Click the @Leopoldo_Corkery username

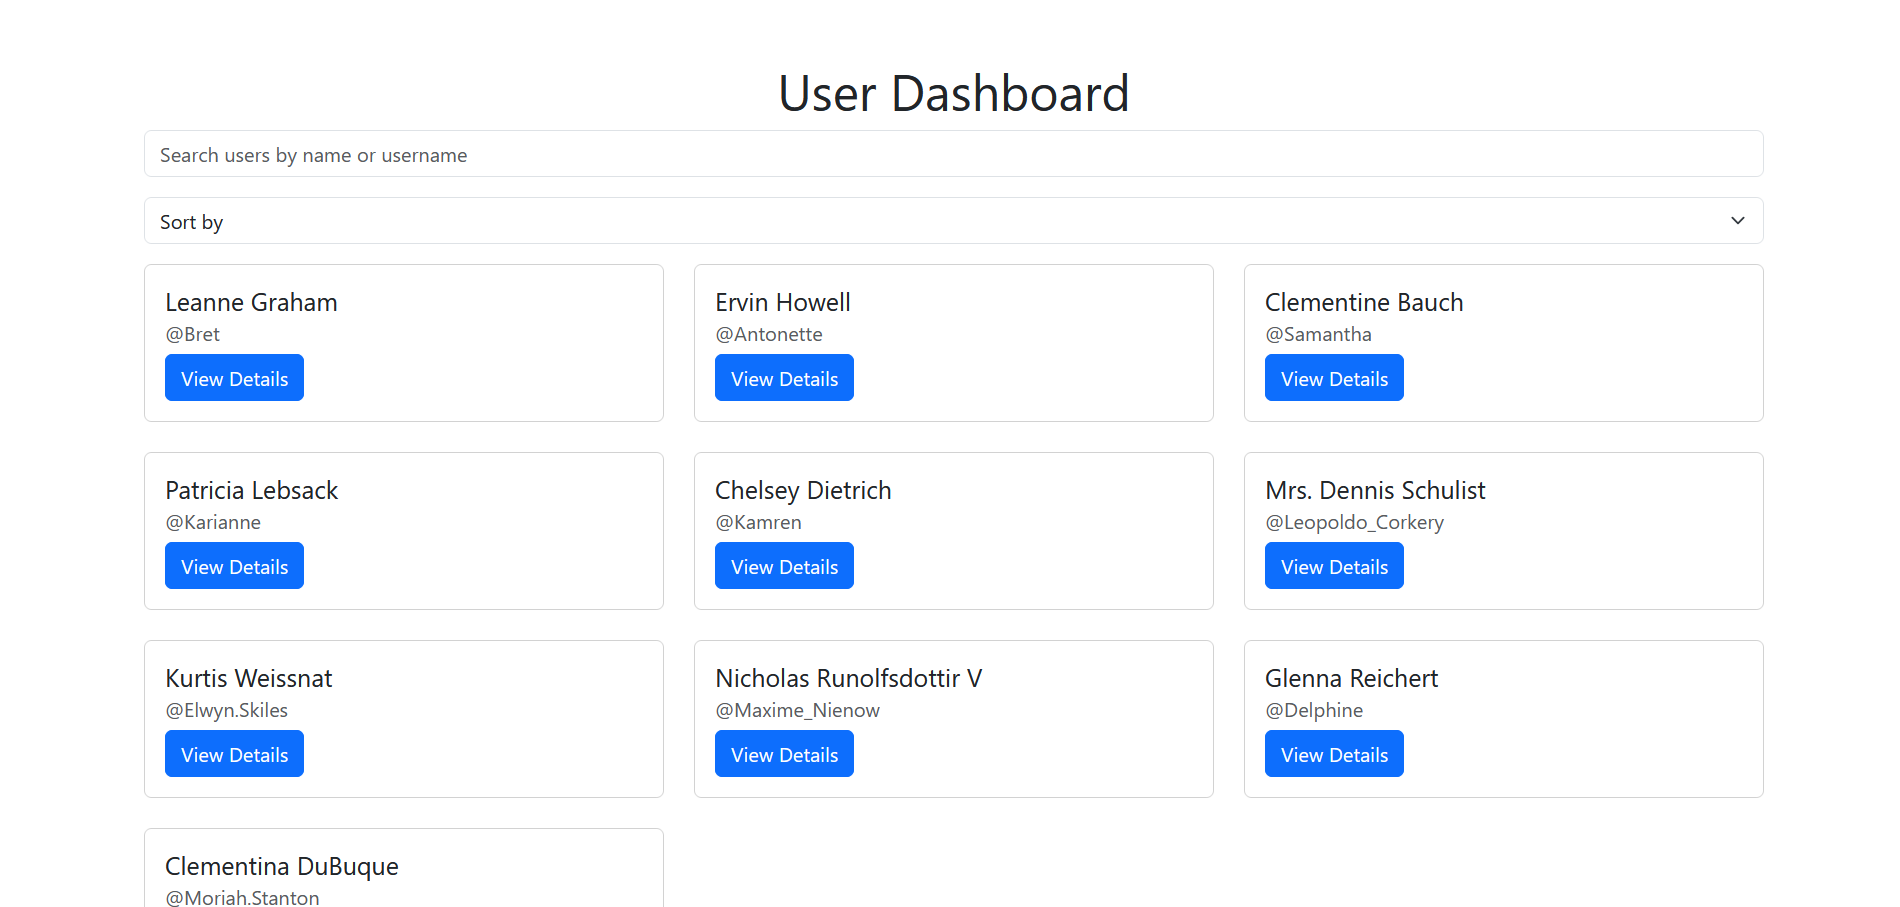coord(1354,522)
